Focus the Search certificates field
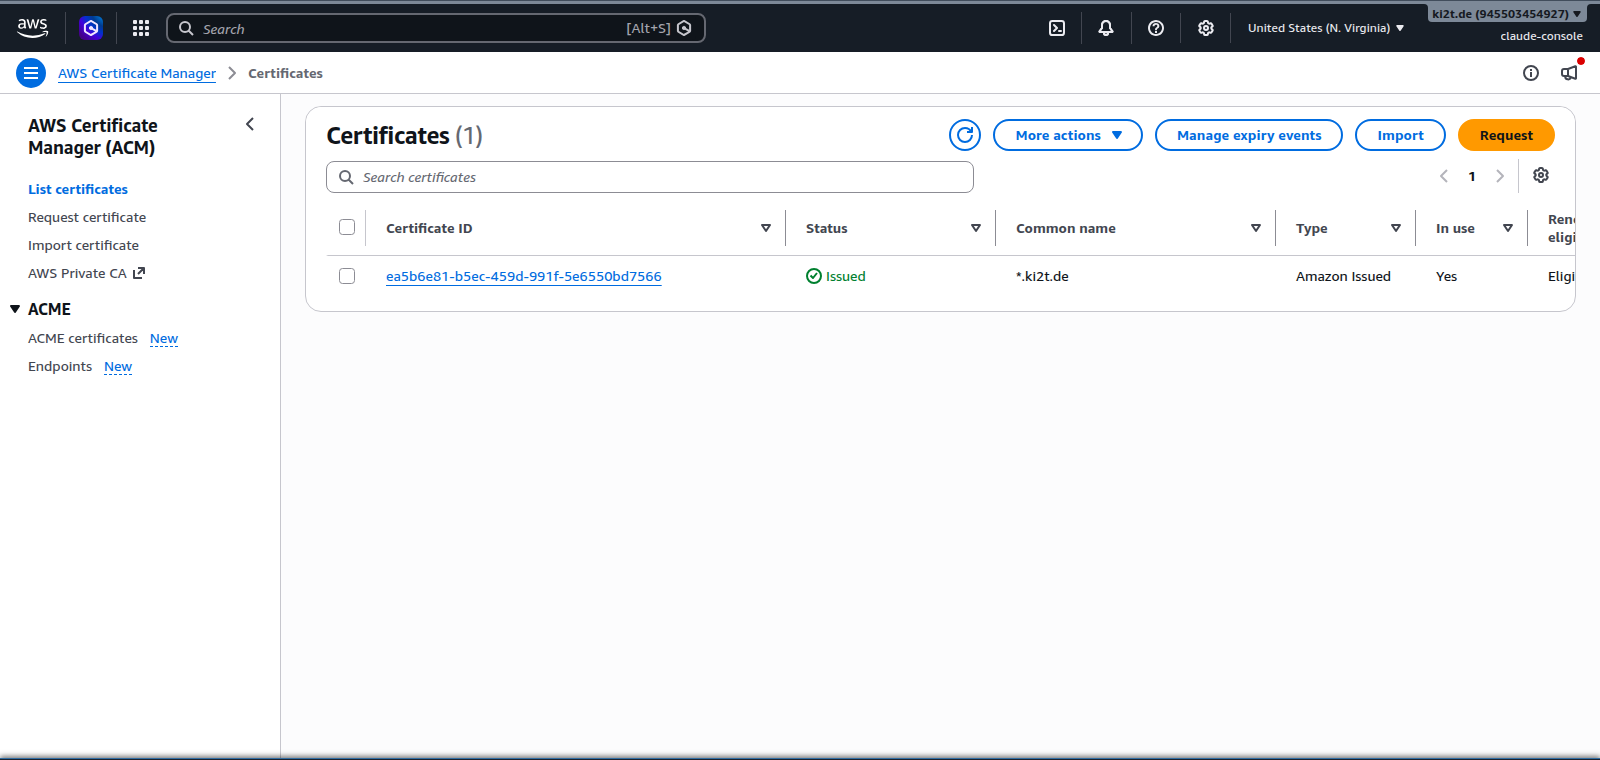This screenshot has width=1600, height=760. click(650, 177)
